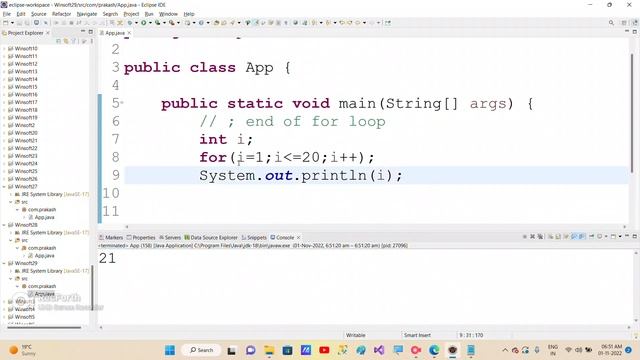This screenshot has width=640, height=360.
Task: Click the Debug bug icon in toolbar
Action: (x=130, y=23)
